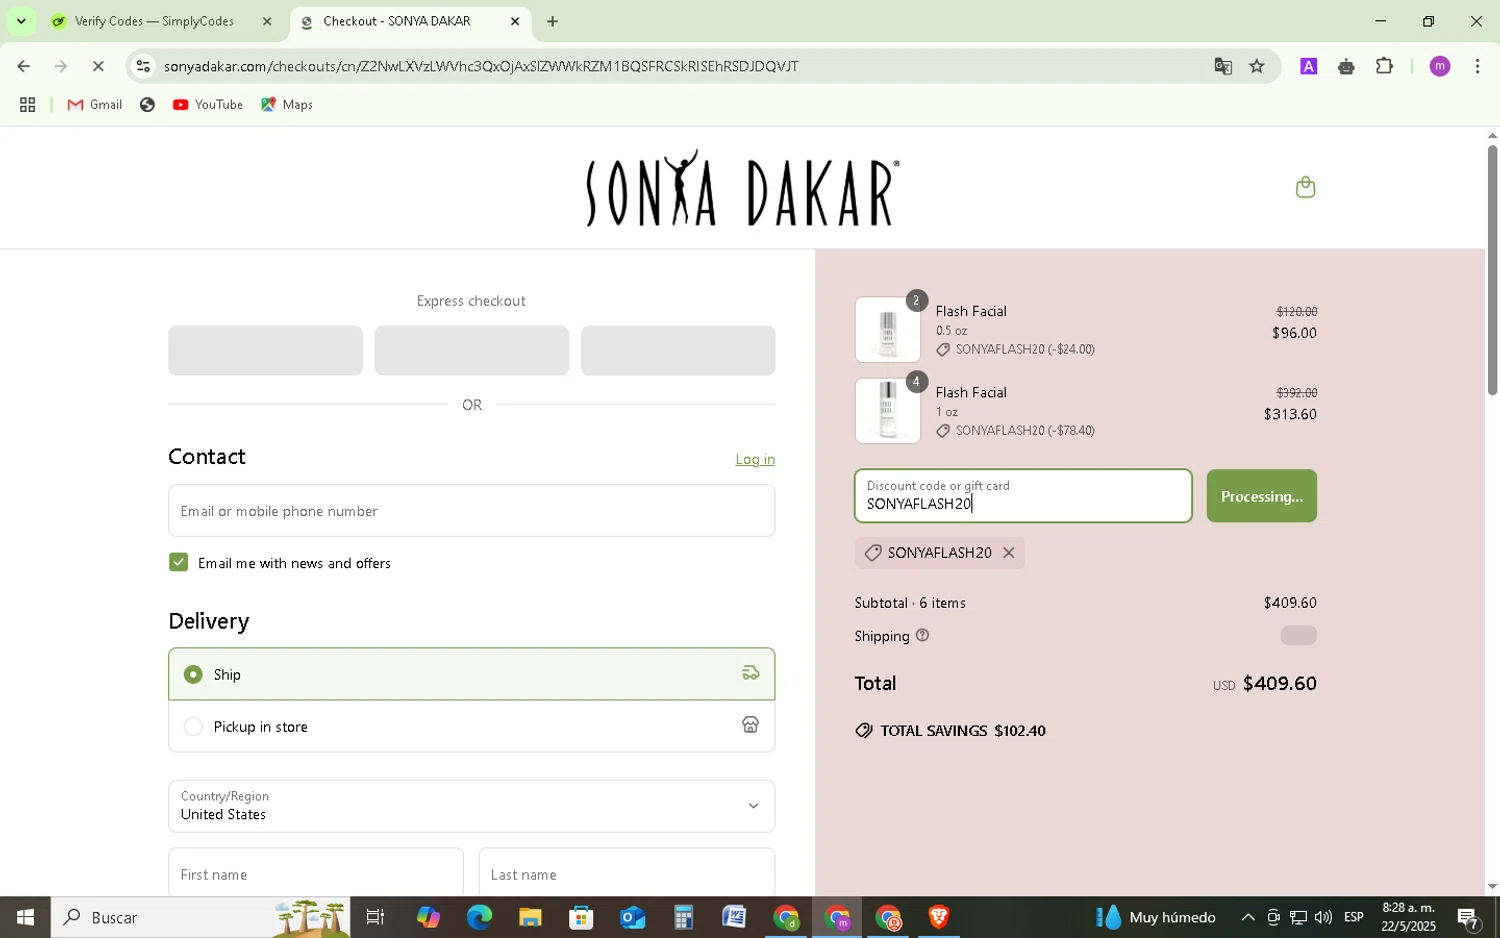The image size is (1500, 938).
Task: Click the page vertical scrollbar thumb
Action: (1492, 270)
